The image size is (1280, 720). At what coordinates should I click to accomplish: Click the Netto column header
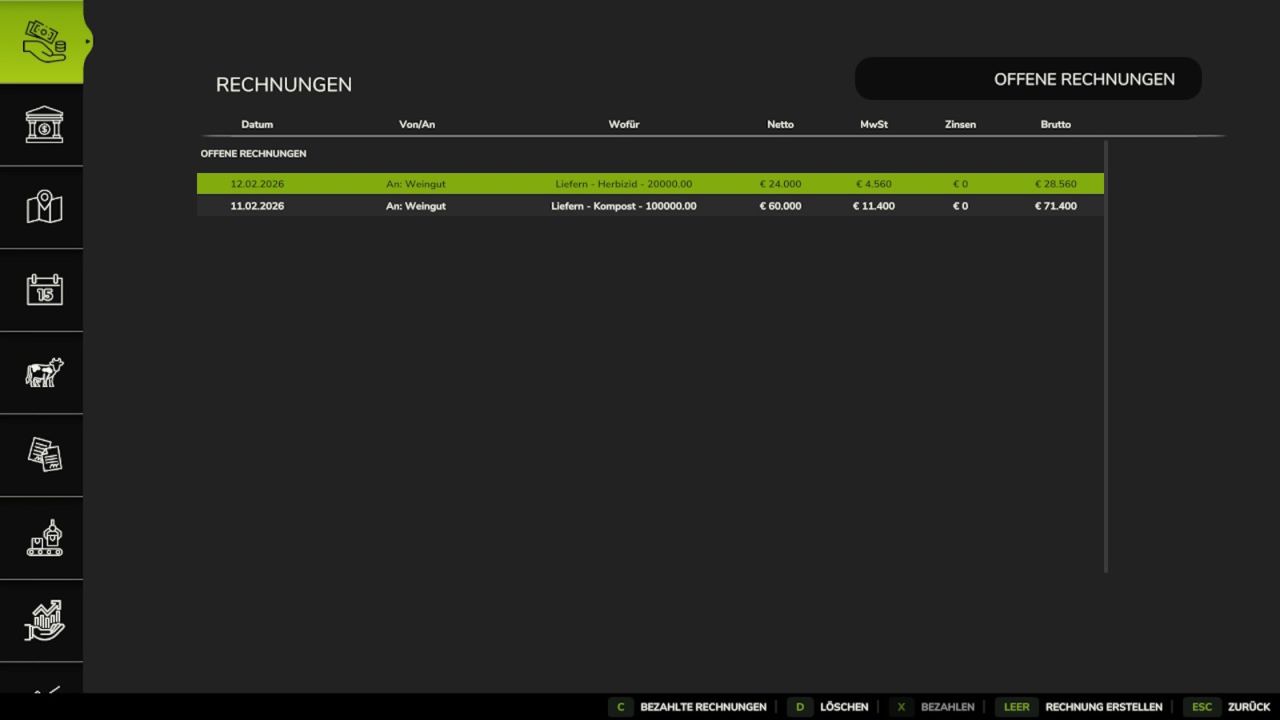coord(780,124)
